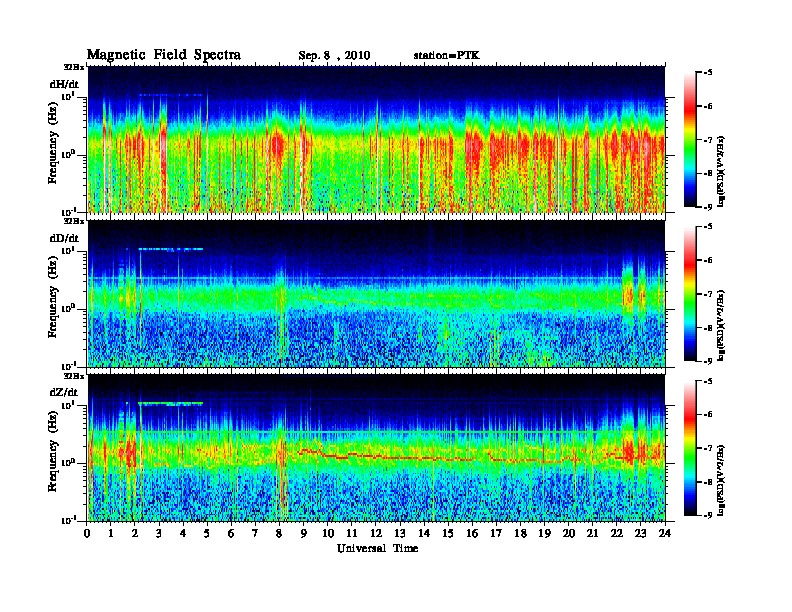Viewport: 792px width, 612px height.
Task: Select the dH/dt panel label
Action: coord(64,84)
